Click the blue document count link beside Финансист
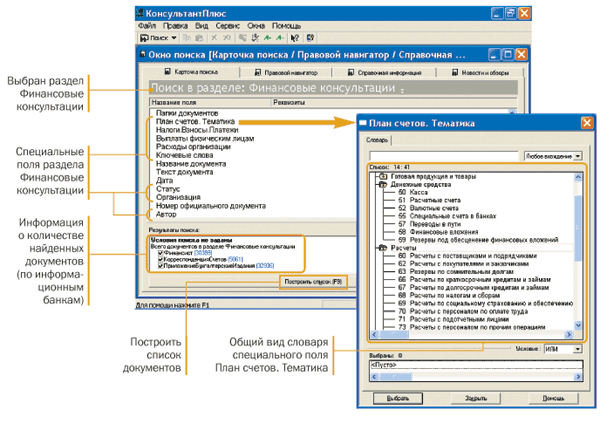This screenshot has height=430, width=600. (x=203, y=253)
